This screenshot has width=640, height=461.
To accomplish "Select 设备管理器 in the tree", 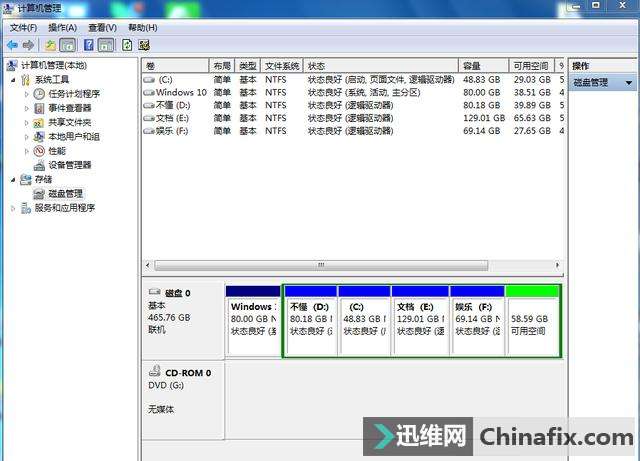I will 70,165.
